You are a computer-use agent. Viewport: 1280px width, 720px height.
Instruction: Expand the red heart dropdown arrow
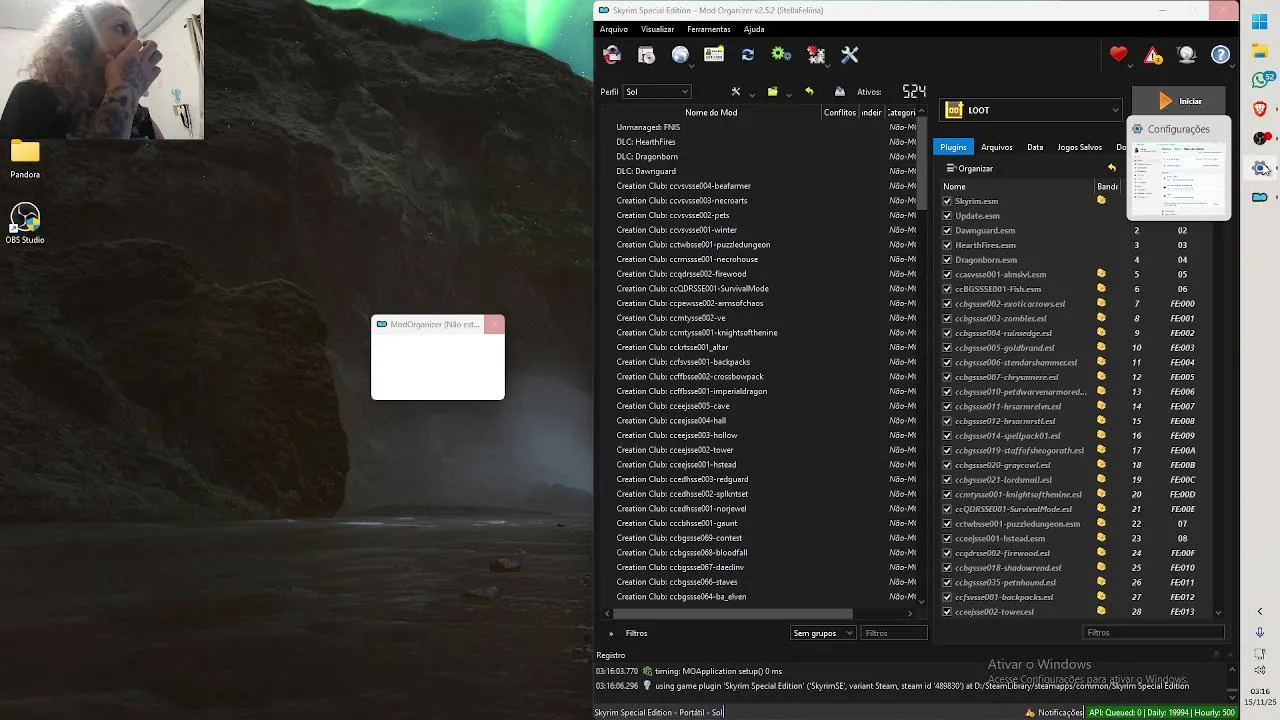(1129, 65)
